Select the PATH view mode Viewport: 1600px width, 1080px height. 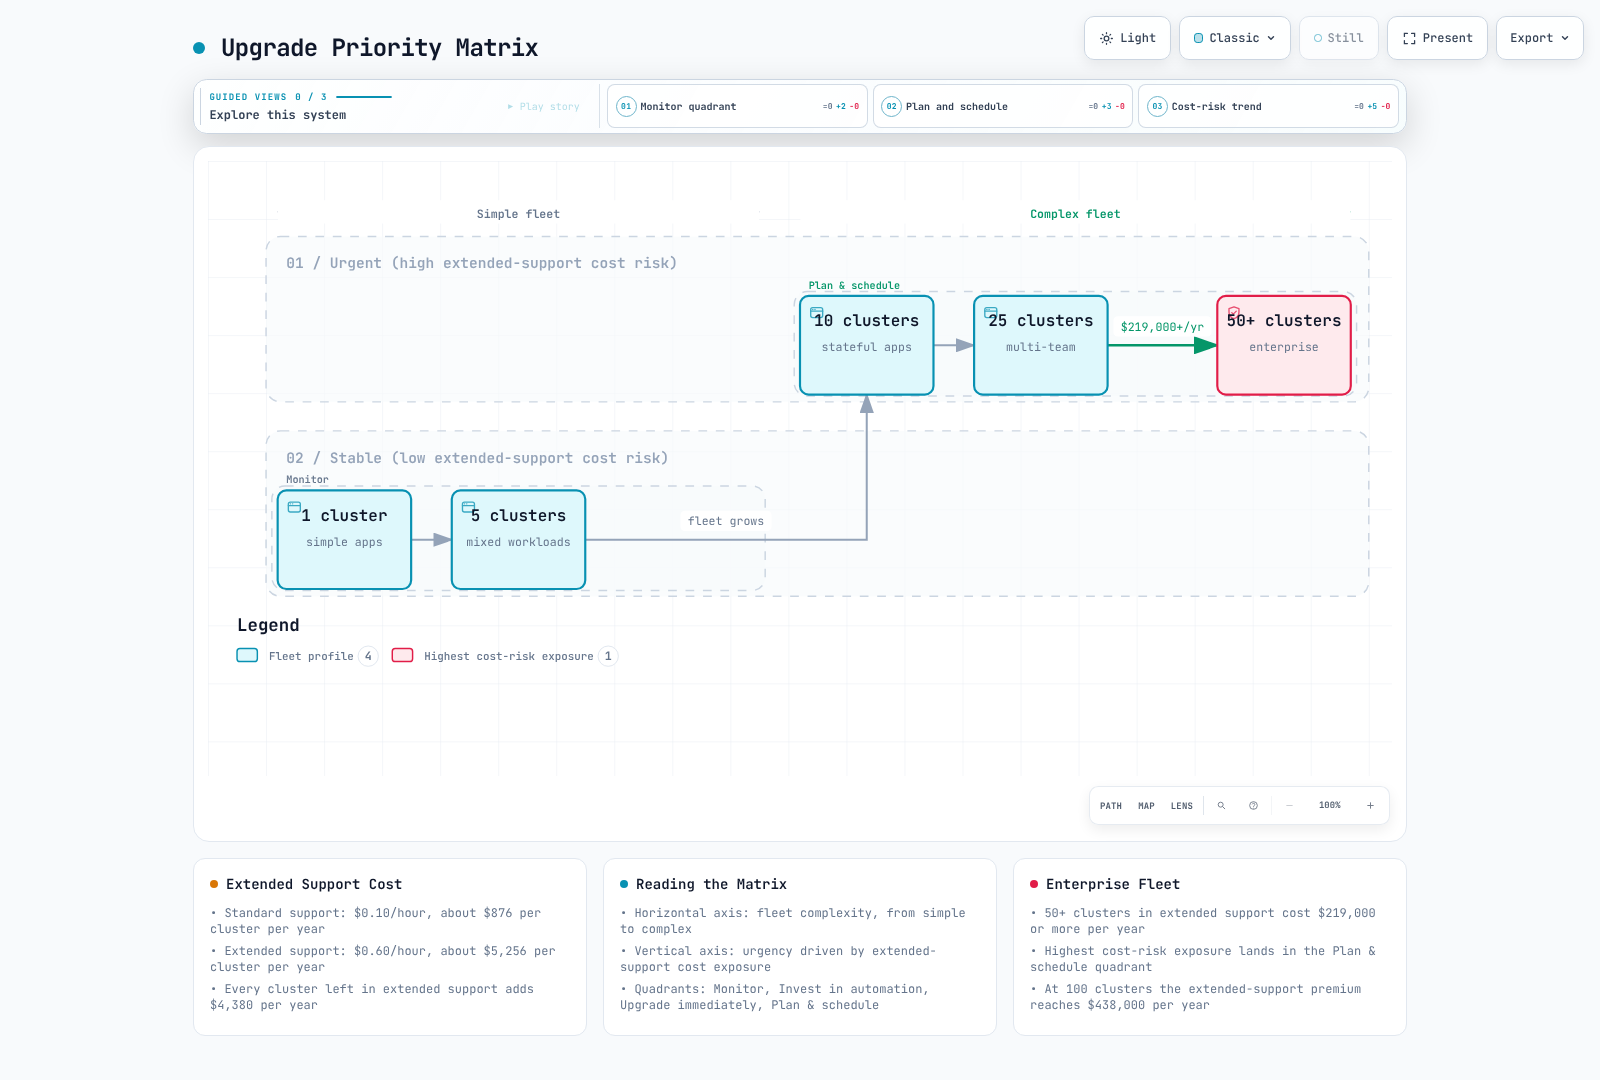coord(1111,806)
